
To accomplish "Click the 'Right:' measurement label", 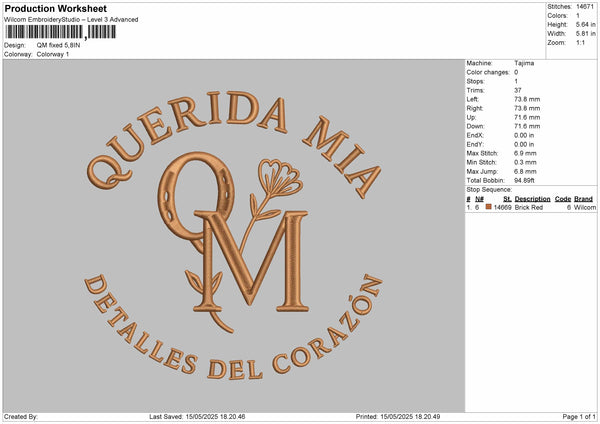I will click(x=474, y=108).
